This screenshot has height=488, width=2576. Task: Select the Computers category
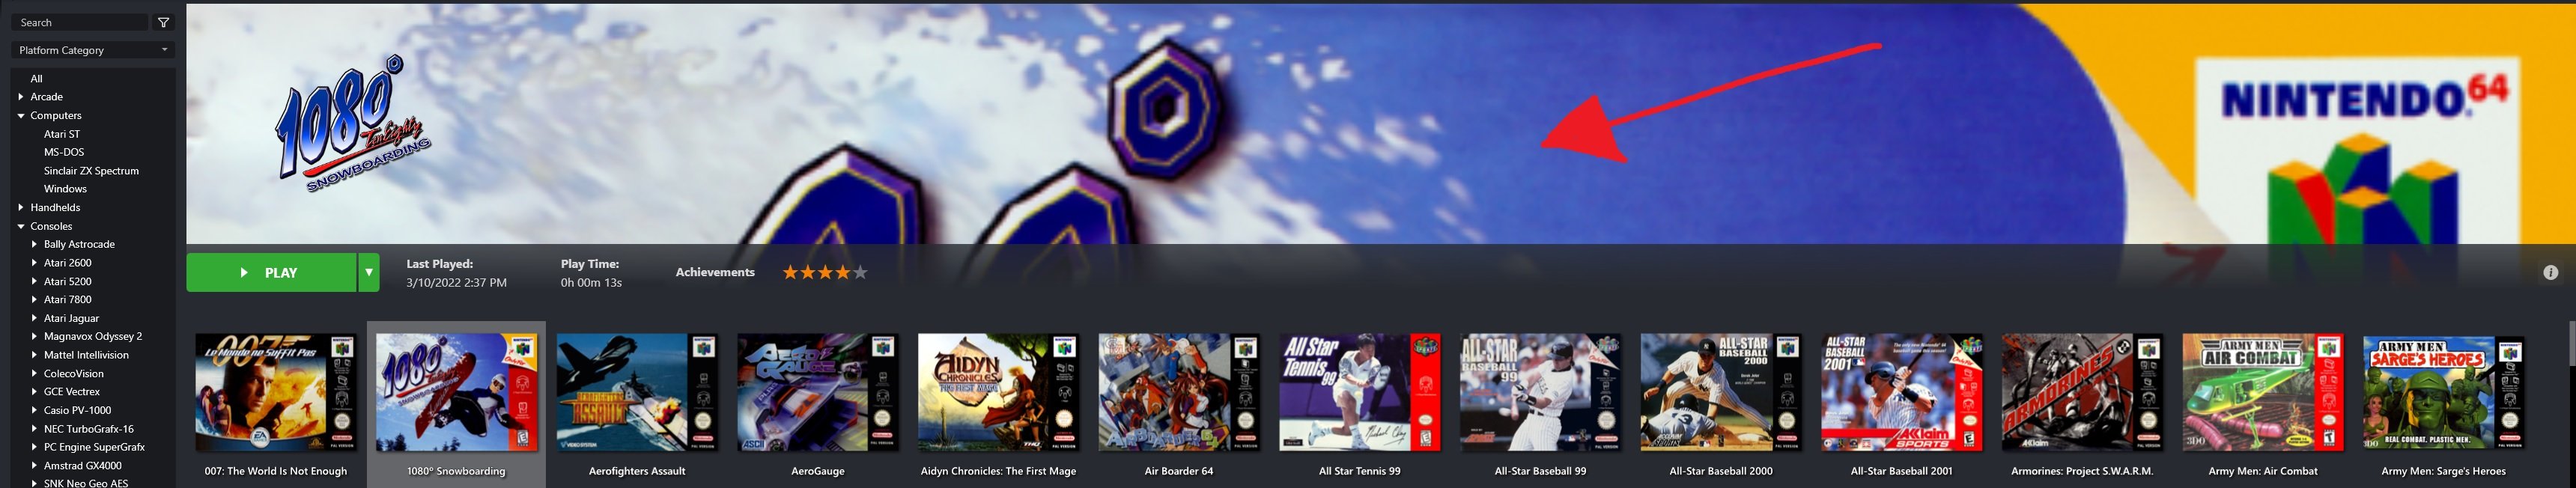tap(56, 115)
